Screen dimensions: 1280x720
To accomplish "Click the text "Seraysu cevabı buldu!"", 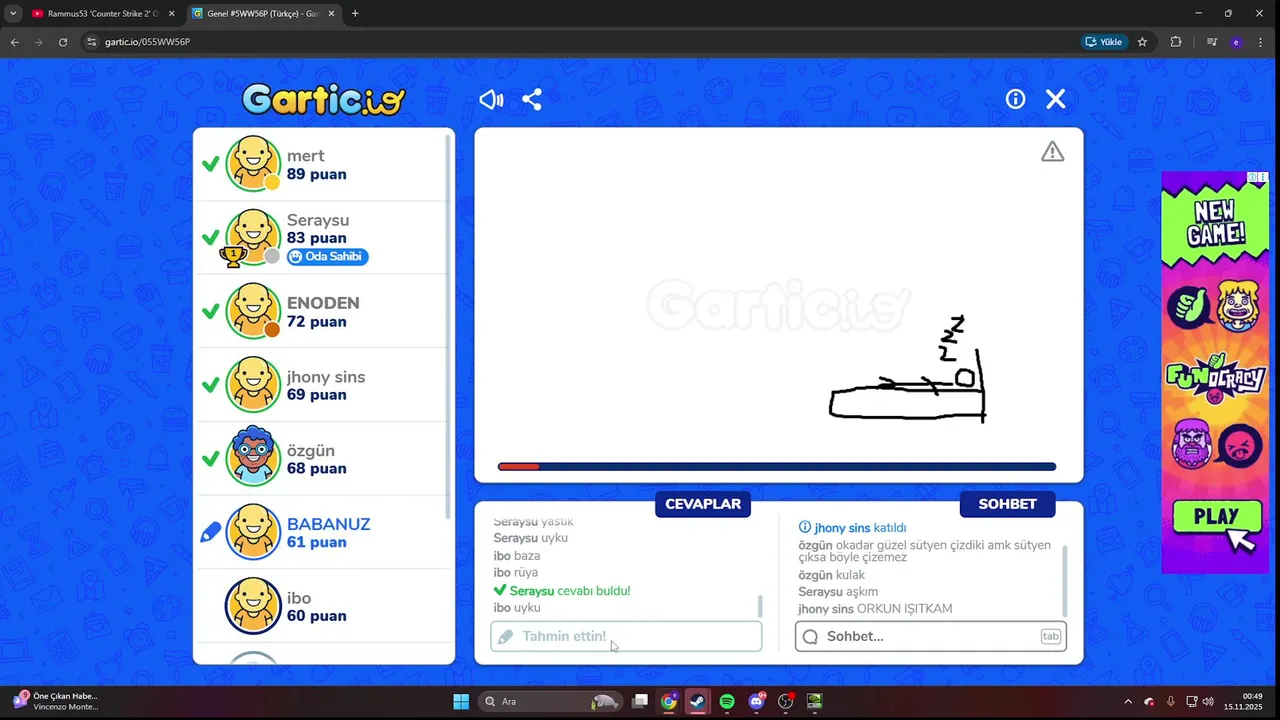I will click(570, 591).
